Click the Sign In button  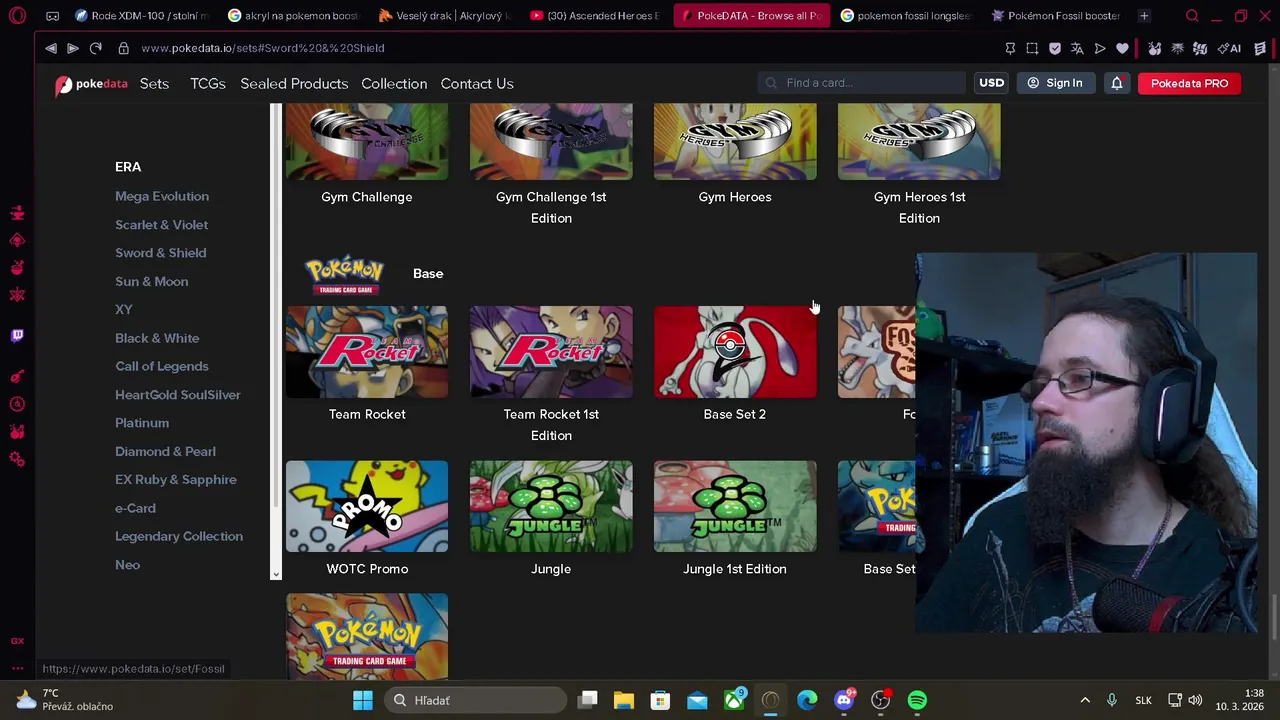point(1055,83)
